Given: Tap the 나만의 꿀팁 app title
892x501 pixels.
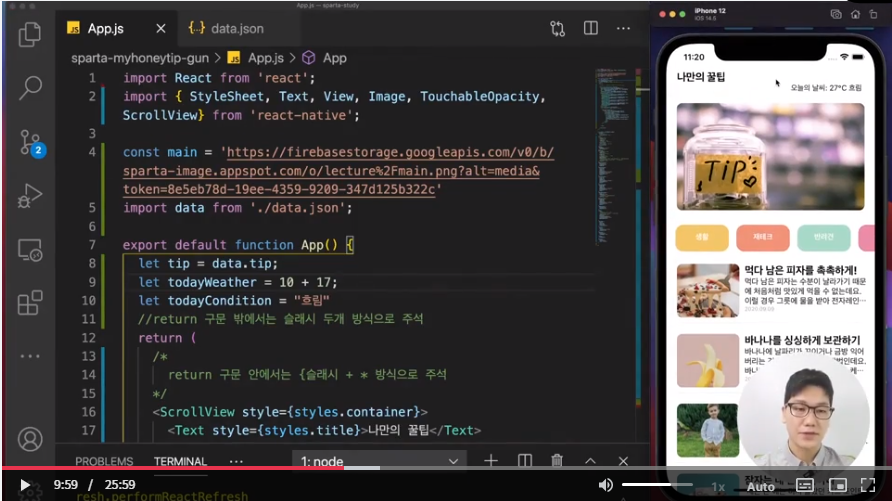Looking at the screenshot, I should (701, 77).
